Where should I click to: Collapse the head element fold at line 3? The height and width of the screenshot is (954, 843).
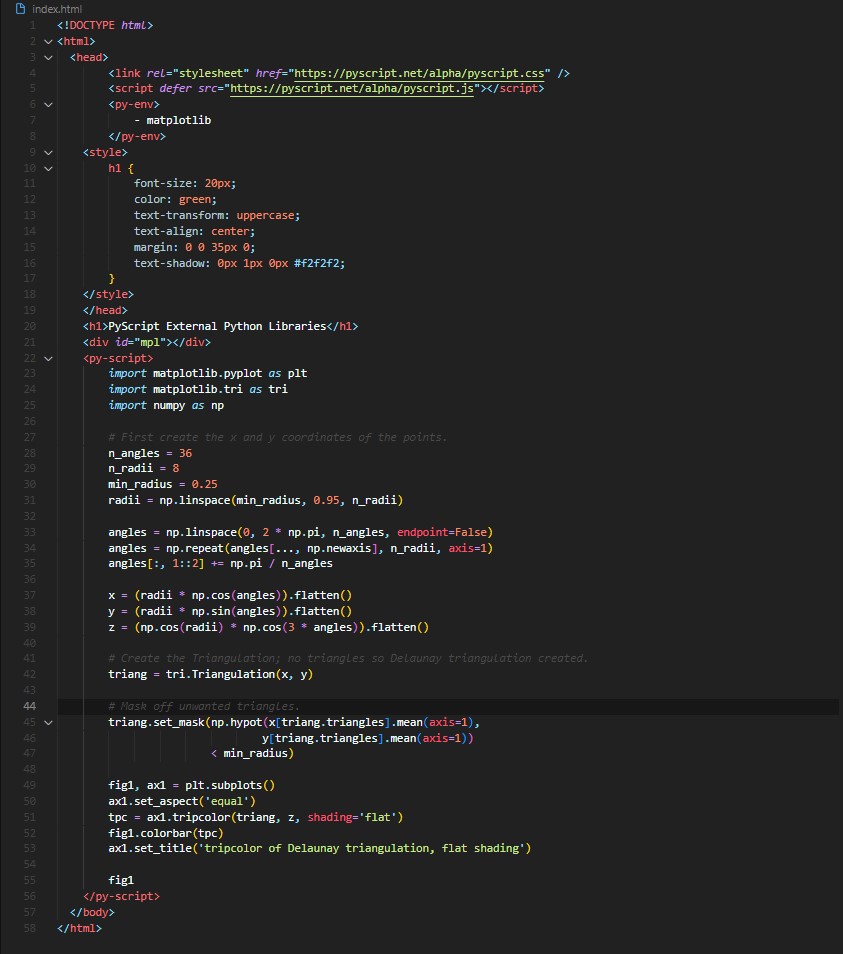point(48,57)
